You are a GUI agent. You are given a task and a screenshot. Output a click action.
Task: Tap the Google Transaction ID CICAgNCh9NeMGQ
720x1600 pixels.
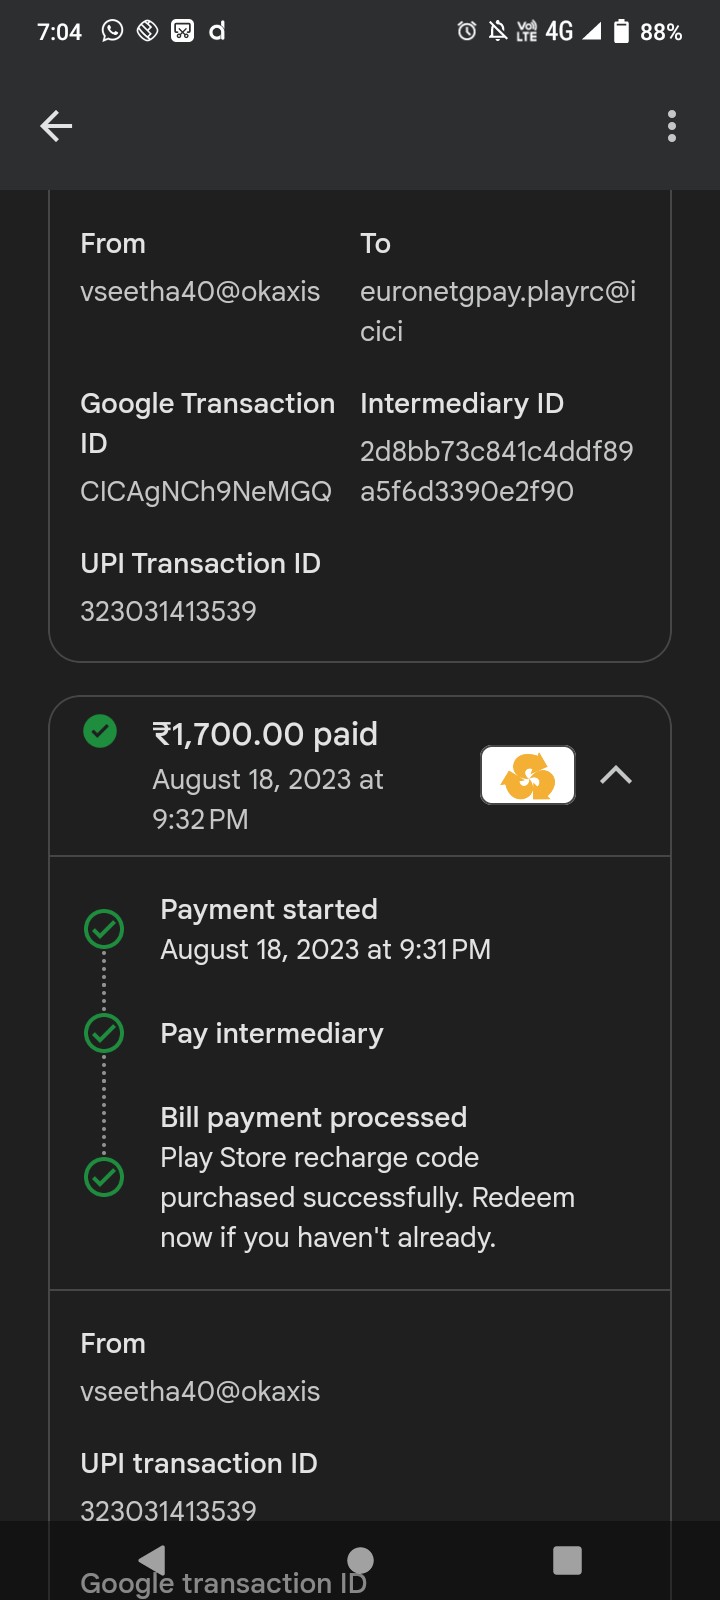pyautogui.click(x=206, y=491)
